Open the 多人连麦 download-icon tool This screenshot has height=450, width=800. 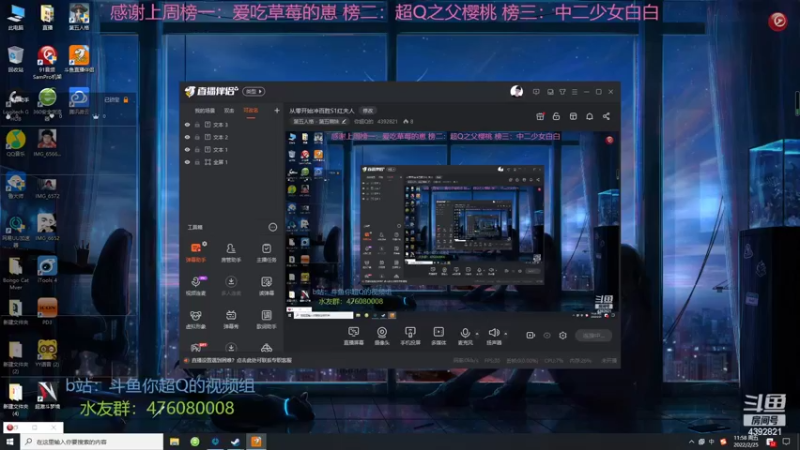click(x=231, y=286)
